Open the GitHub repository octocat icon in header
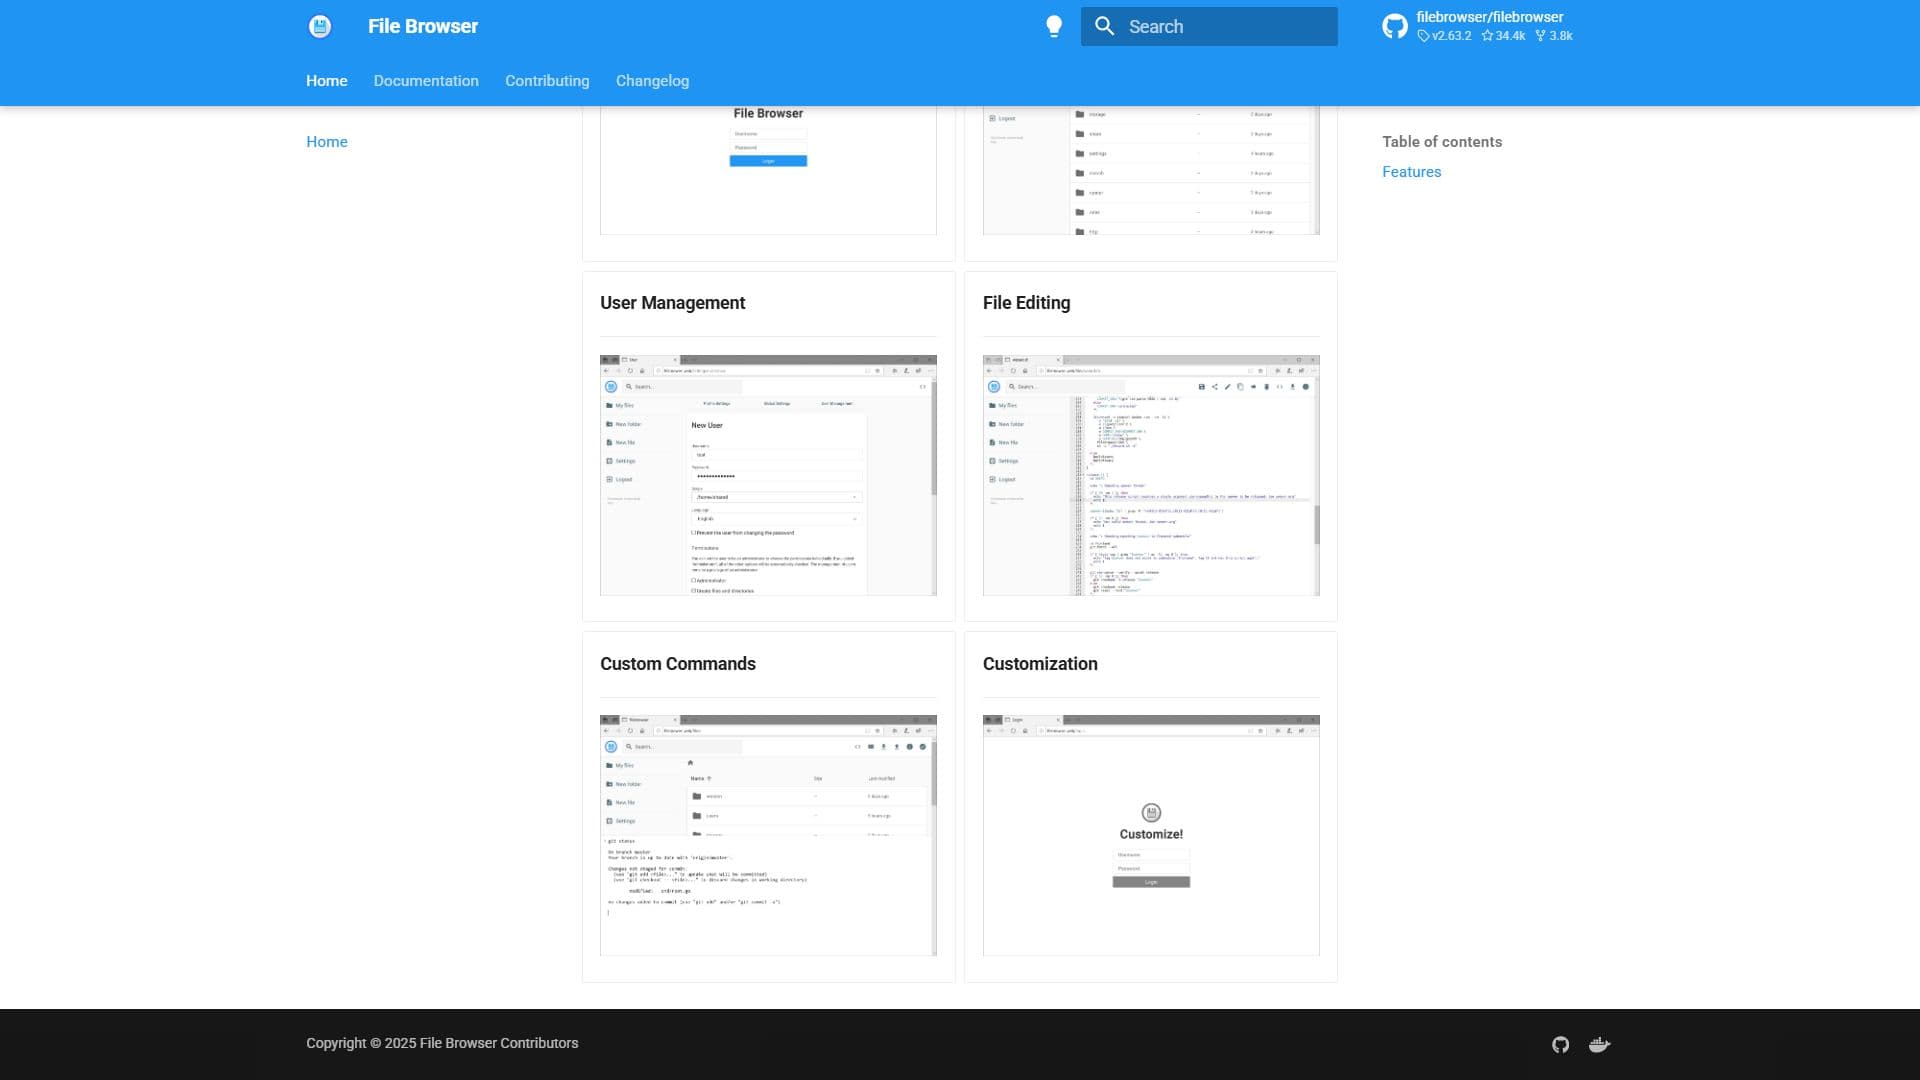Viewport: 1920px width, 1080px height. click(1395, 26)
